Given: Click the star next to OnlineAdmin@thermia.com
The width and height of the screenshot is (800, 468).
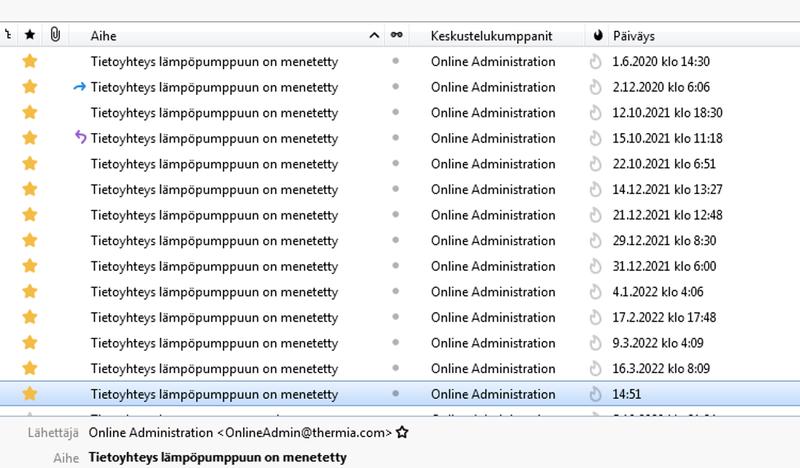Looking at the screenshot, I should [403, 433].
